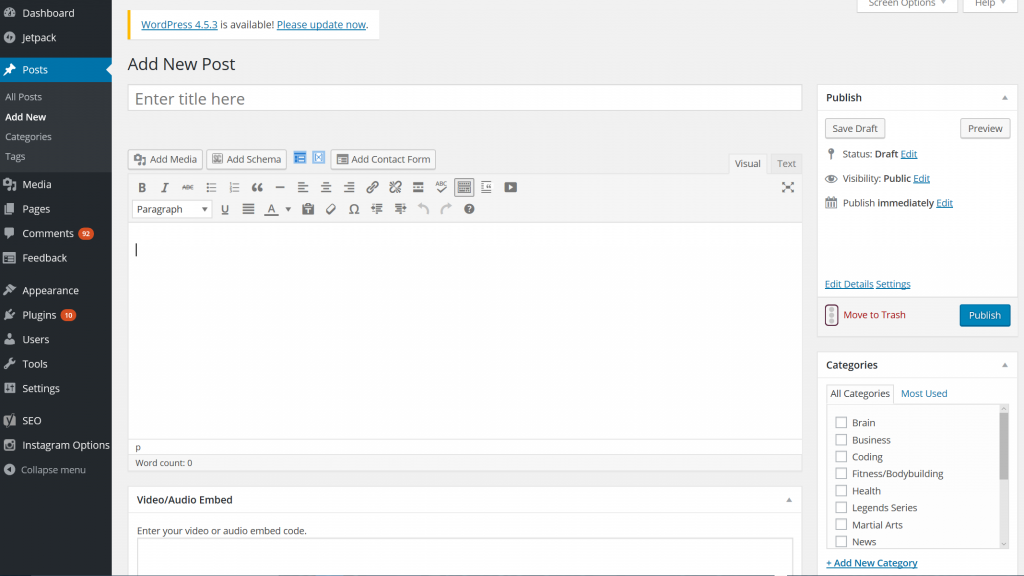Check the Legends Series category

841,507
